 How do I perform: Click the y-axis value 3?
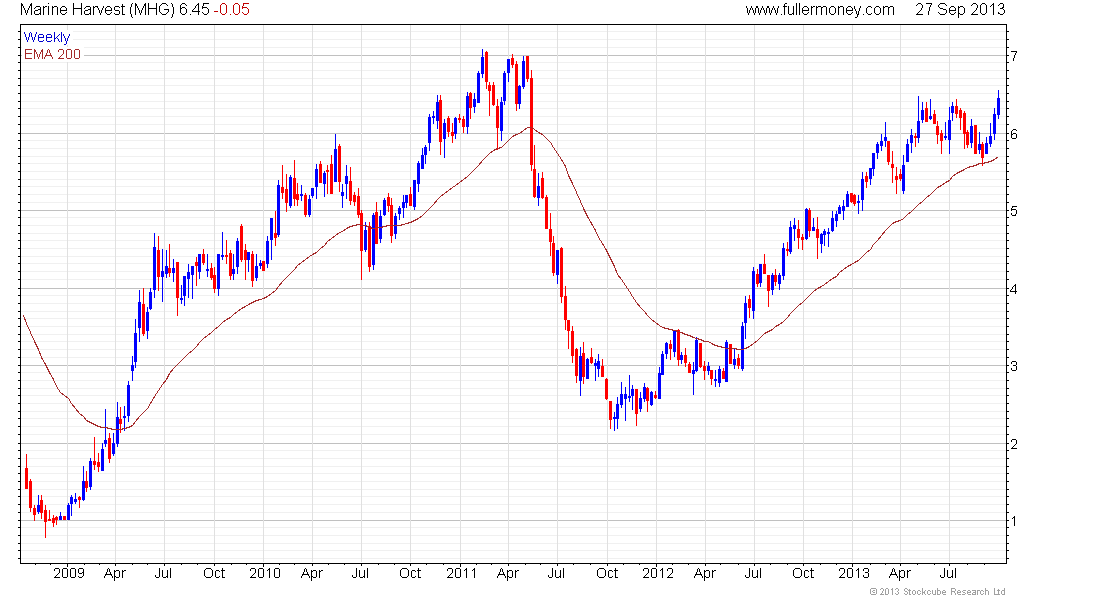(x=1014, y=366)
